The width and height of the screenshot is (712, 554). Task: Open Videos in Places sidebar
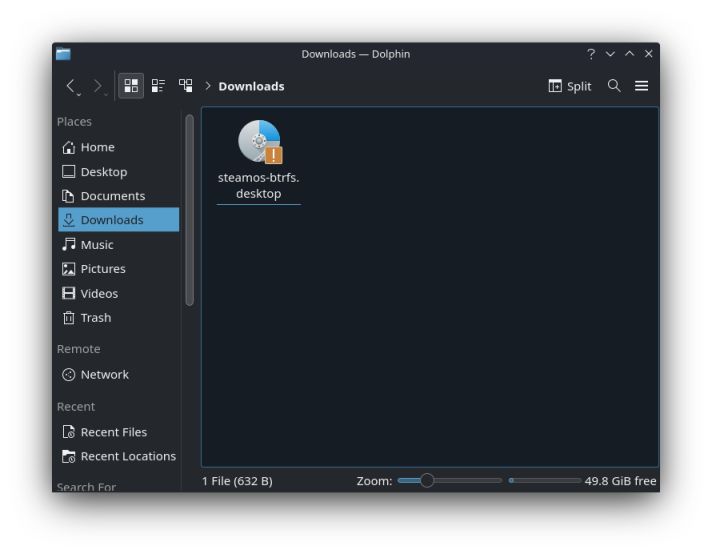click(x=119, y=293)
